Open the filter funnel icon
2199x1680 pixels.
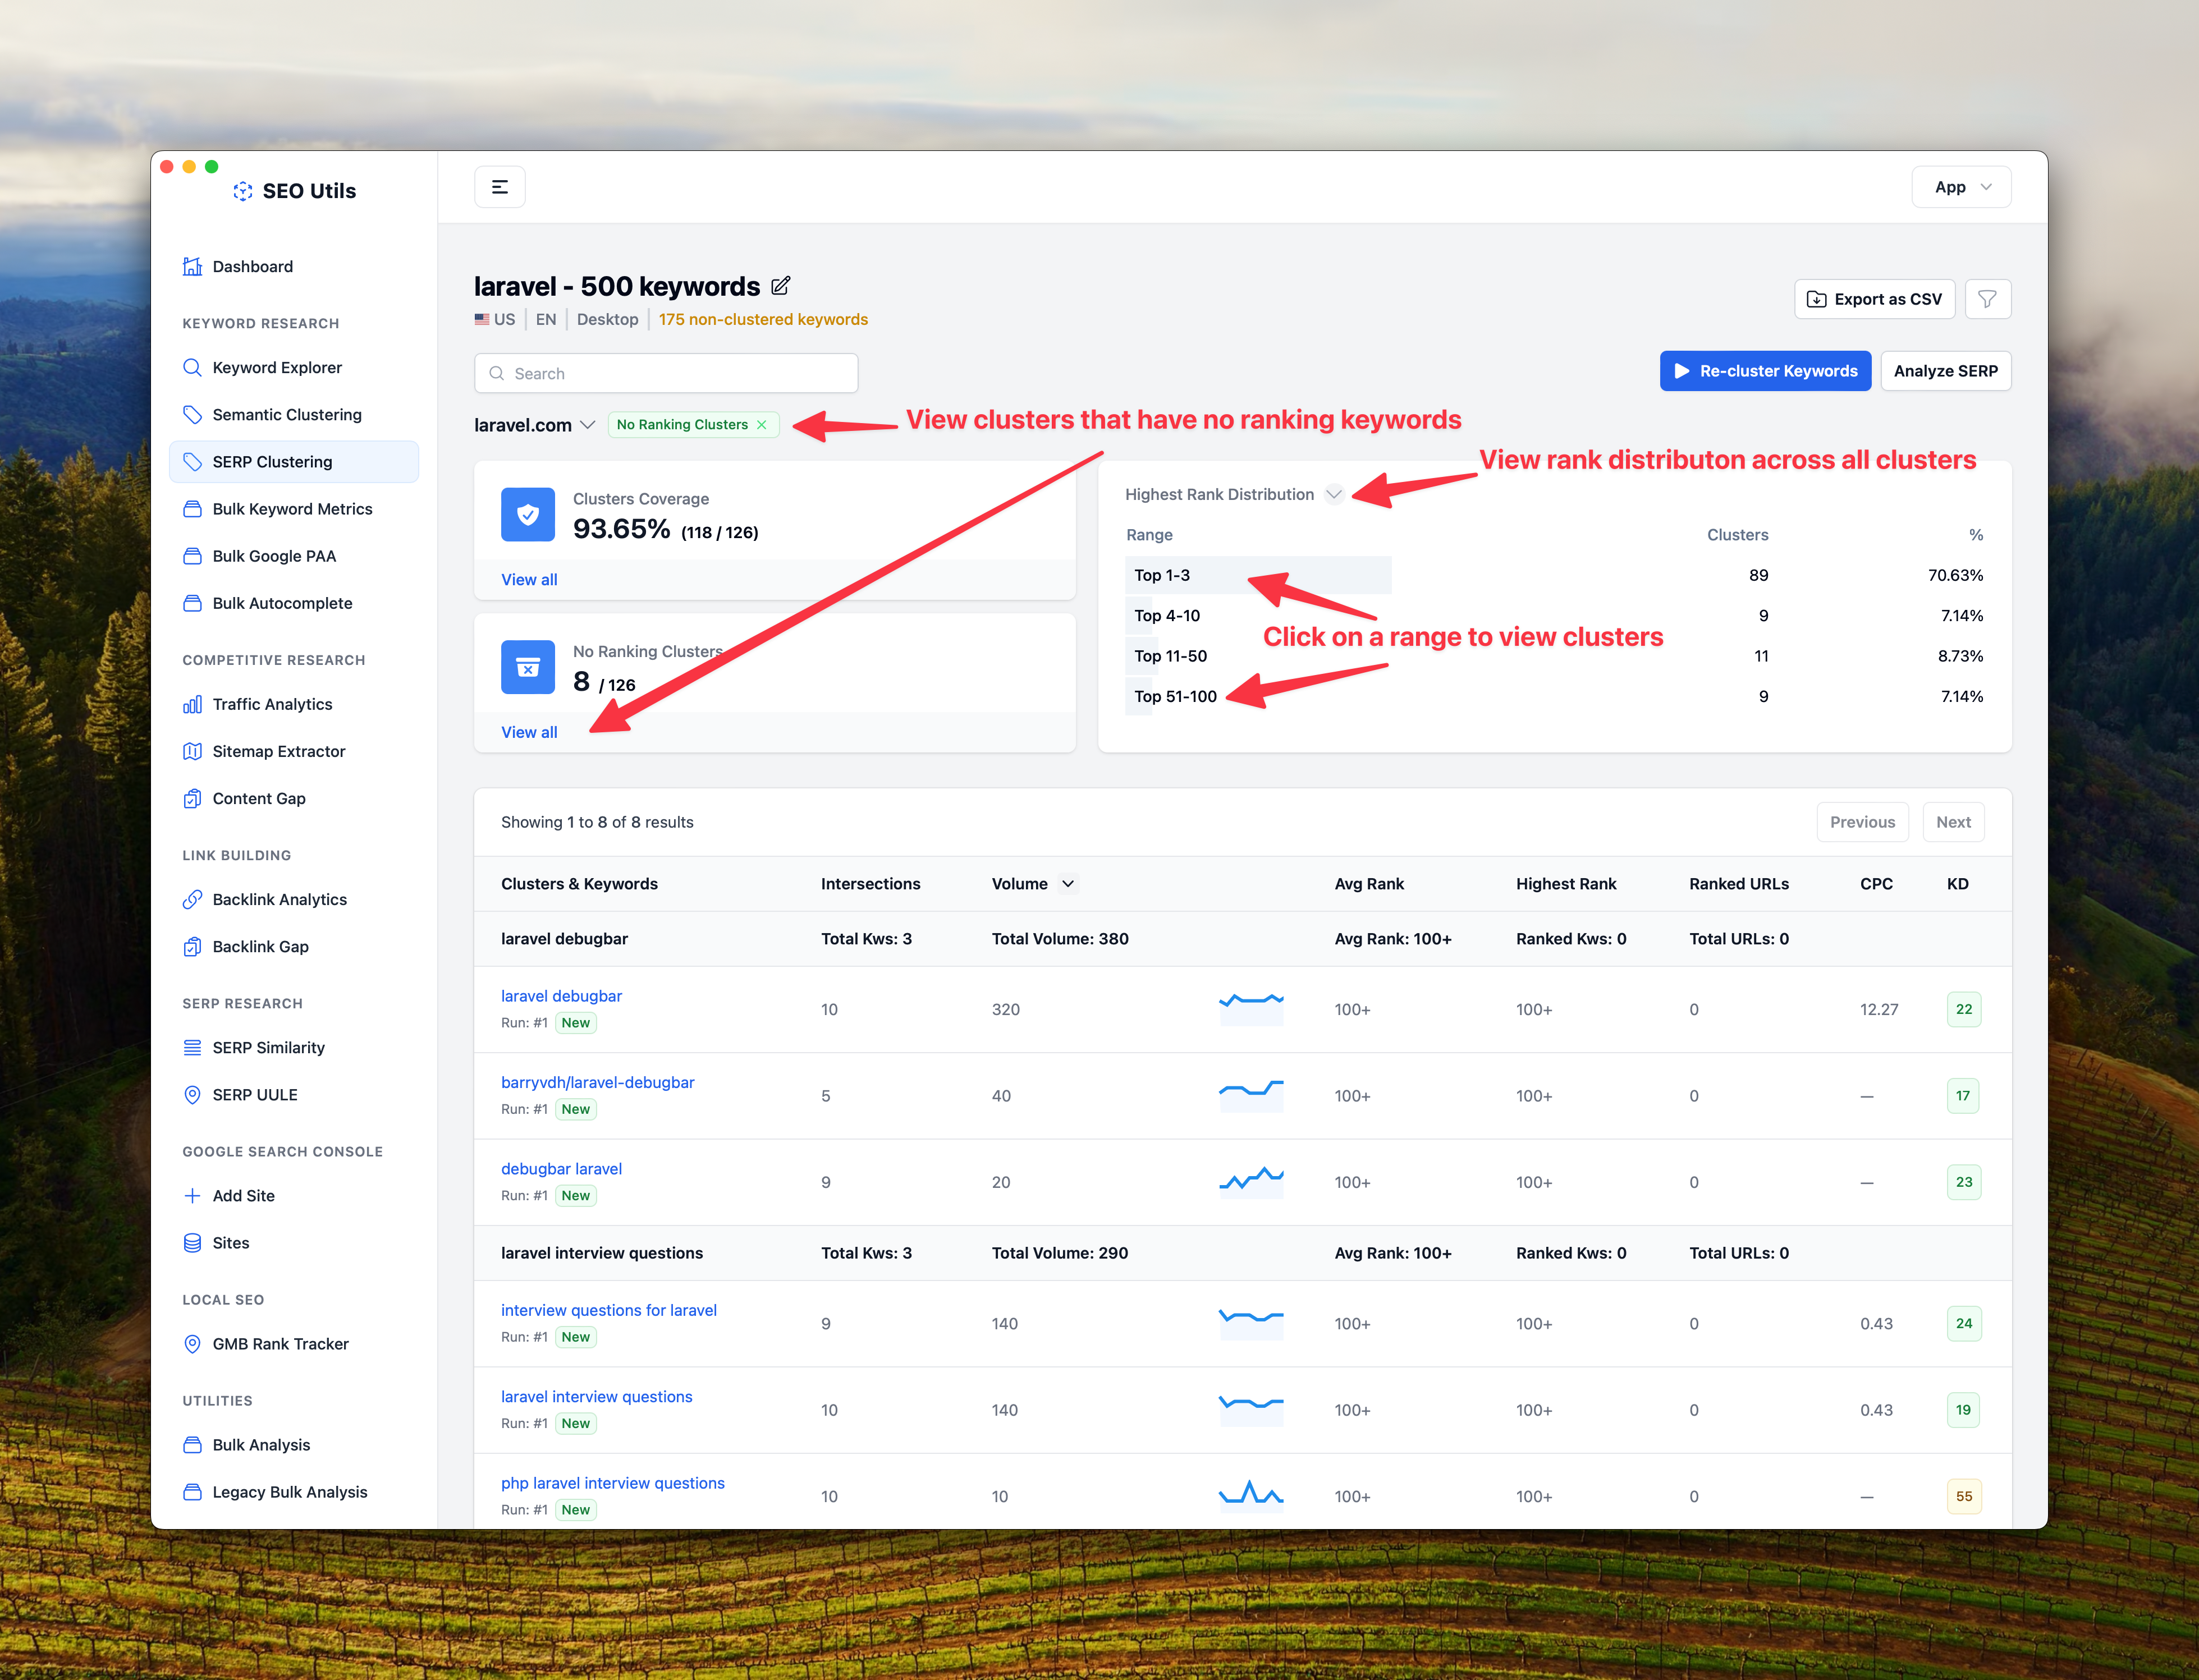click(x=1987, y=299)
